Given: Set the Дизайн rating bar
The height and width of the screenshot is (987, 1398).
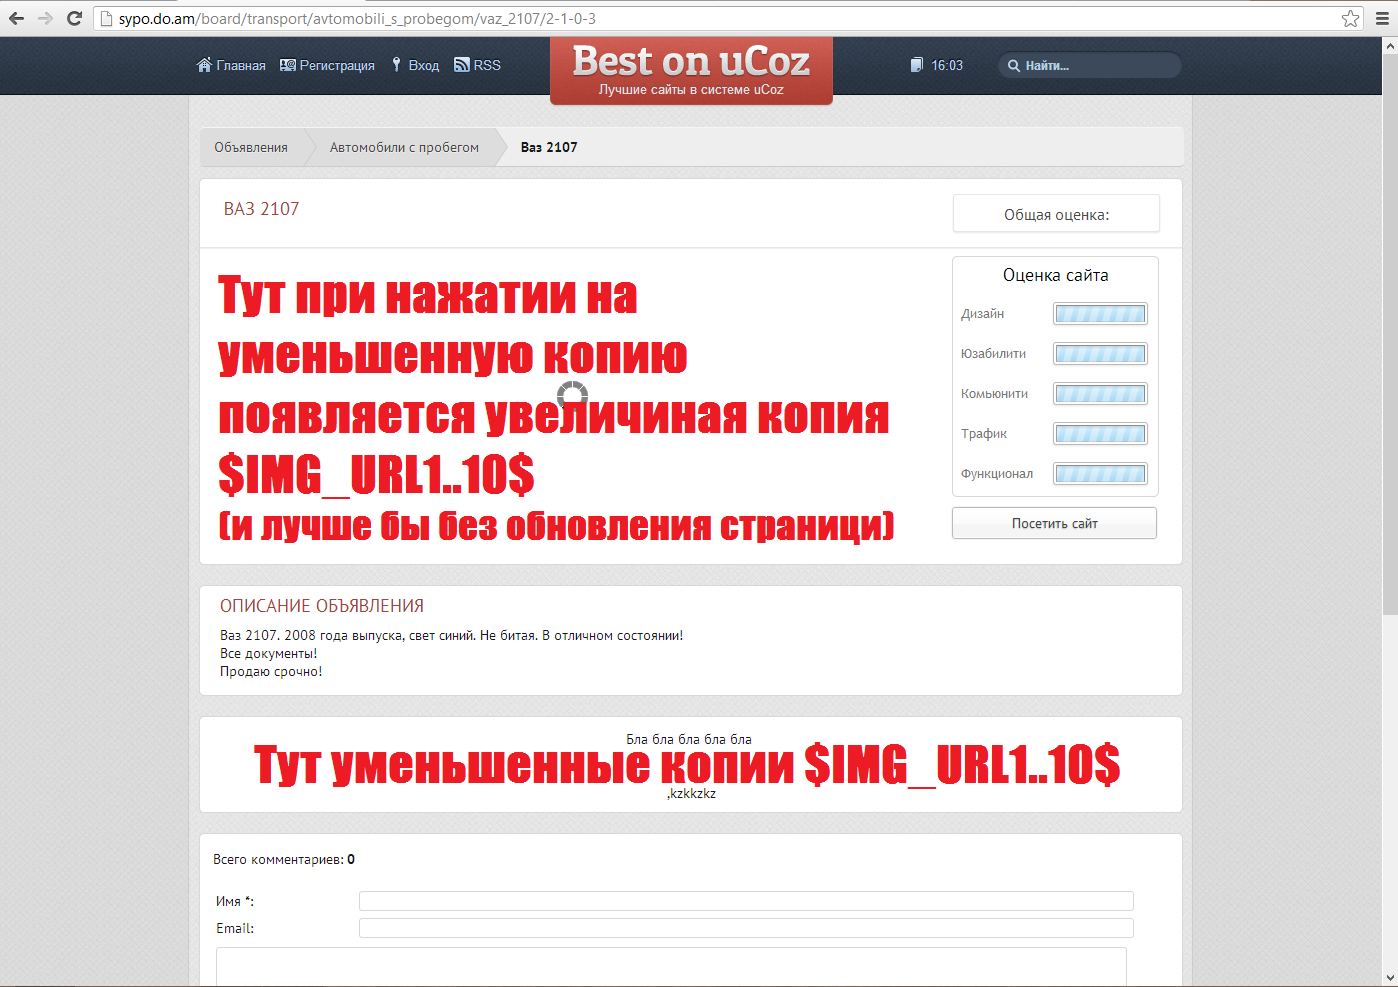Looking at the screenshot, I should 1100,314.
